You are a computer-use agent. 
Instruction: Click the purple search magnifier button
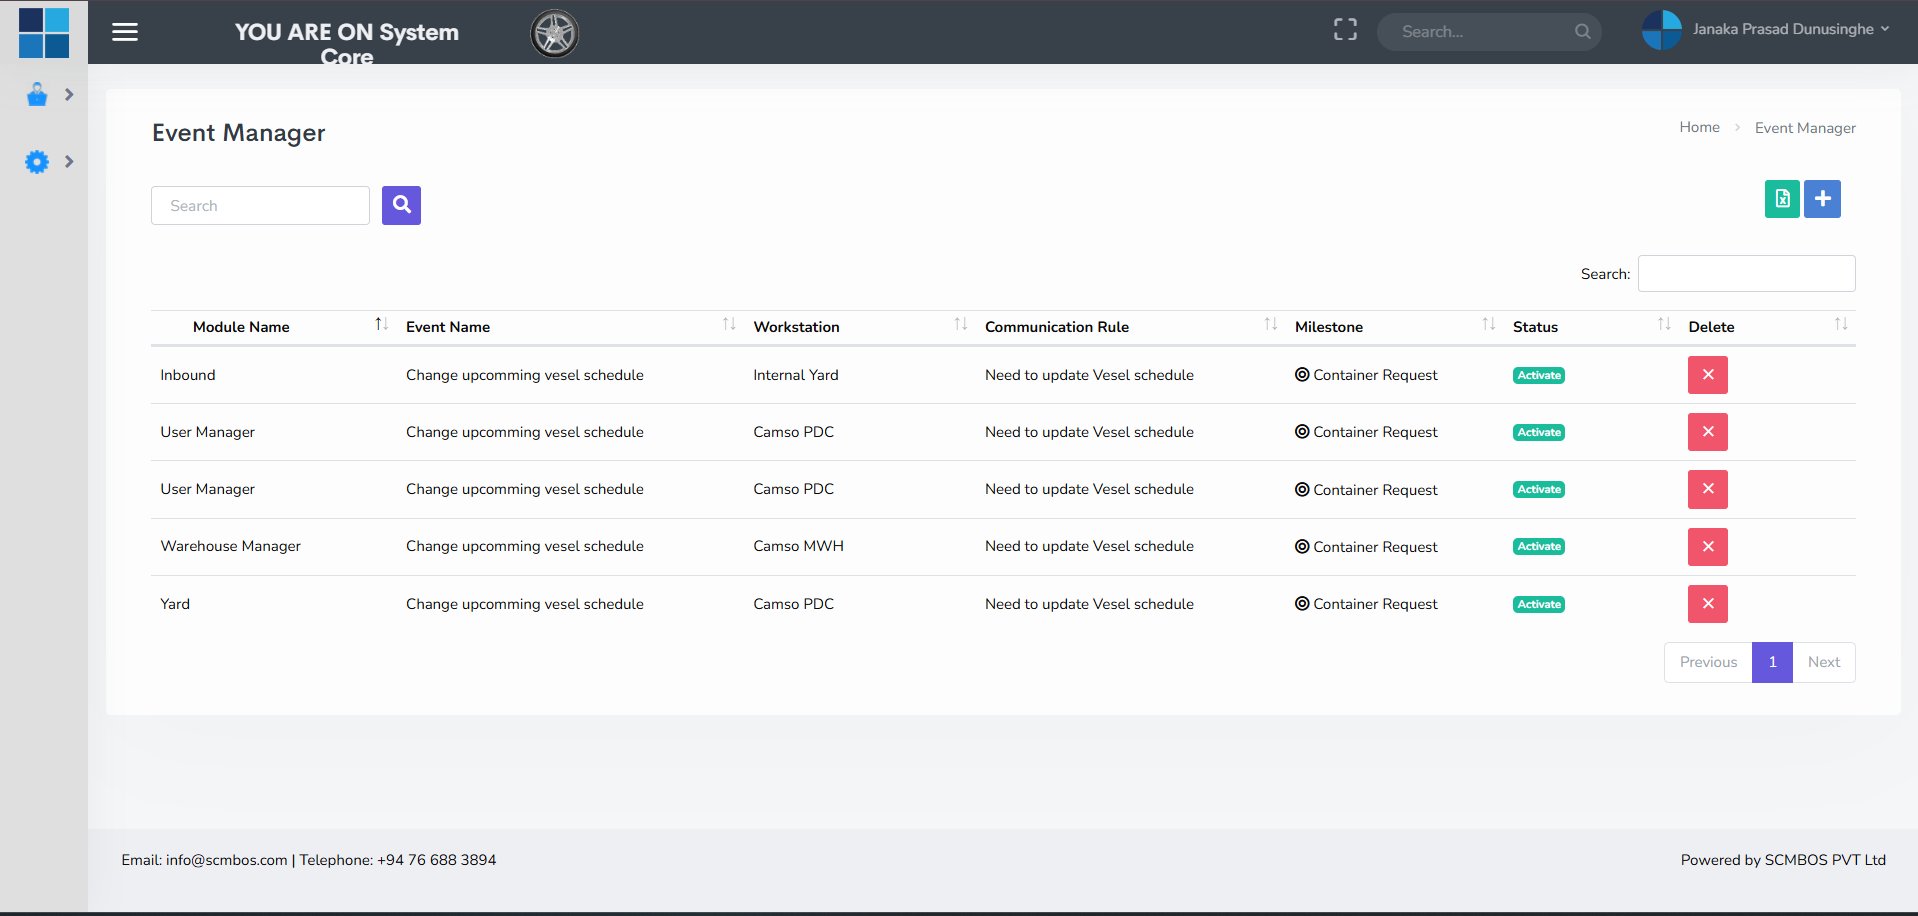pyautogui.click(x=401, y=205)
